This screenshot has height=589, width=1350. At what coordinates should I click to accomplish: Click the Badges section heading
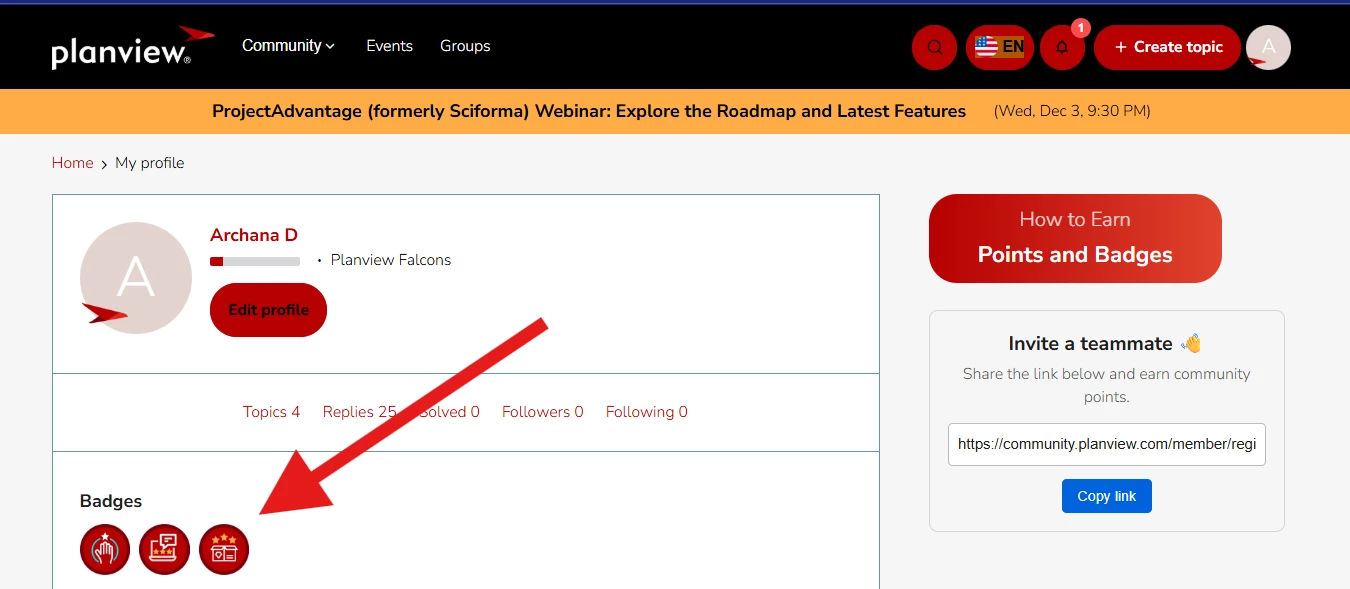111,501
